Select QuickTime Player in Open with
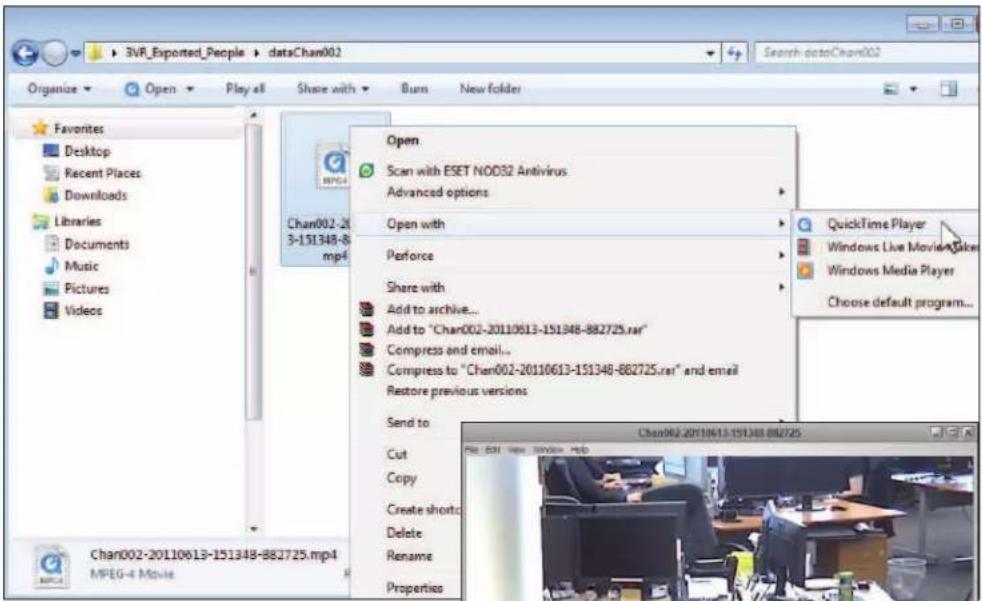 tap(876, 224)
